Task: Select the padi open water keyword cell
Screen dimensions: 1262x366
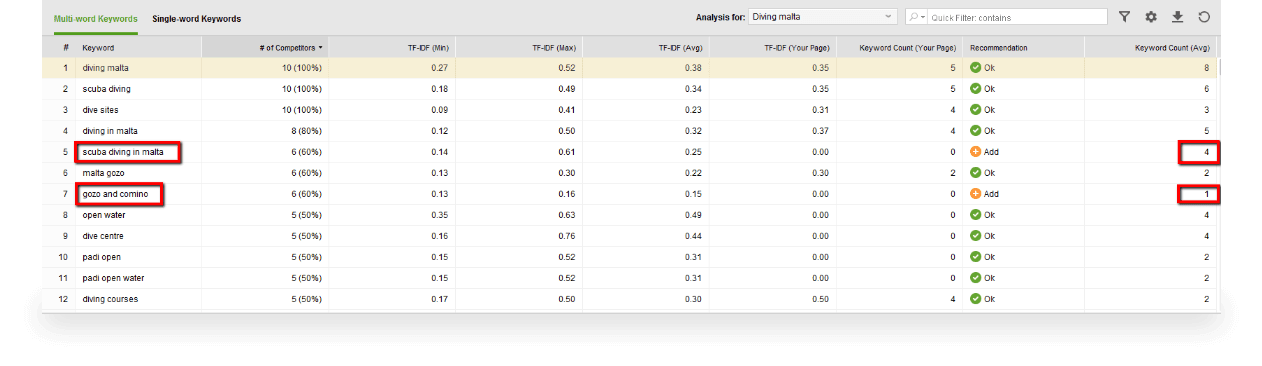Action: (x=139, y=278)
